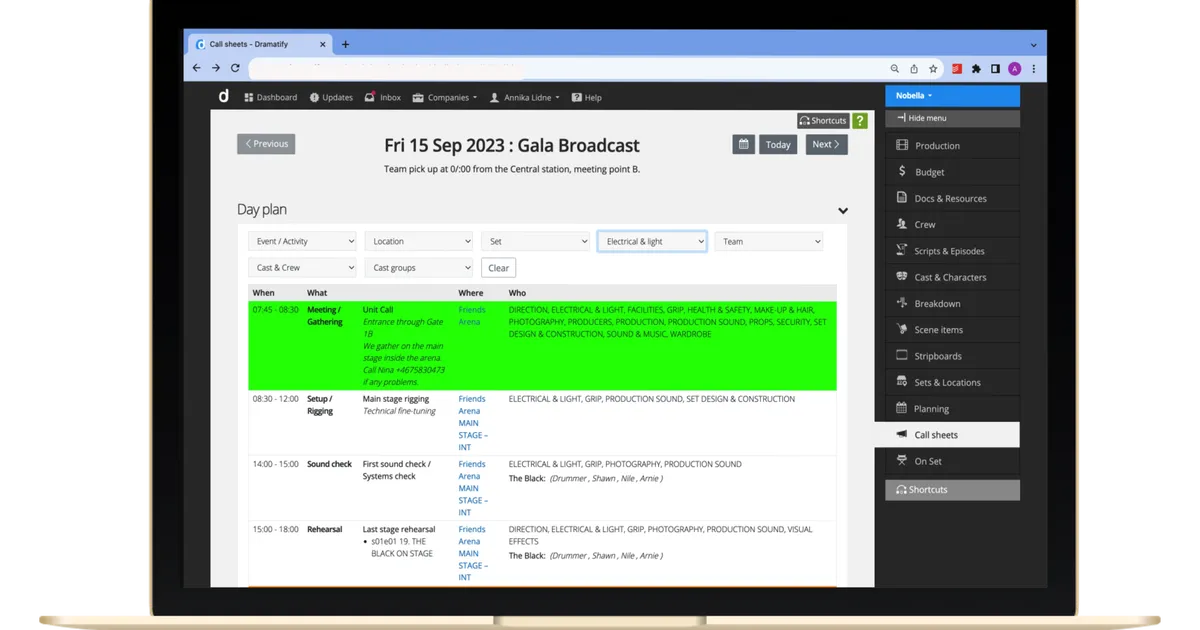
Task: Open the Location filter dropdown
Action: [419, 241]
